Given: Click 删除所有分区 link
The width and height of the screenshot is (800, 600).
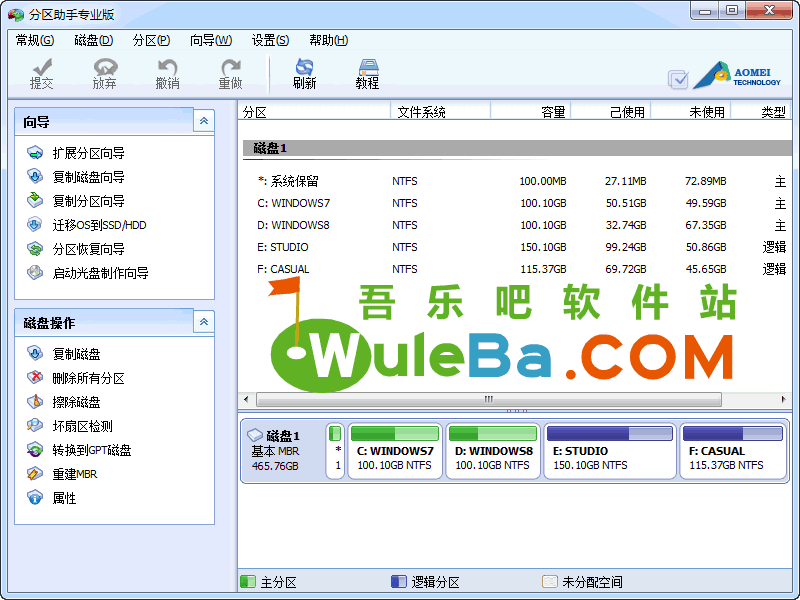Looking at the screenshot, I should click(x=89, y=378).
